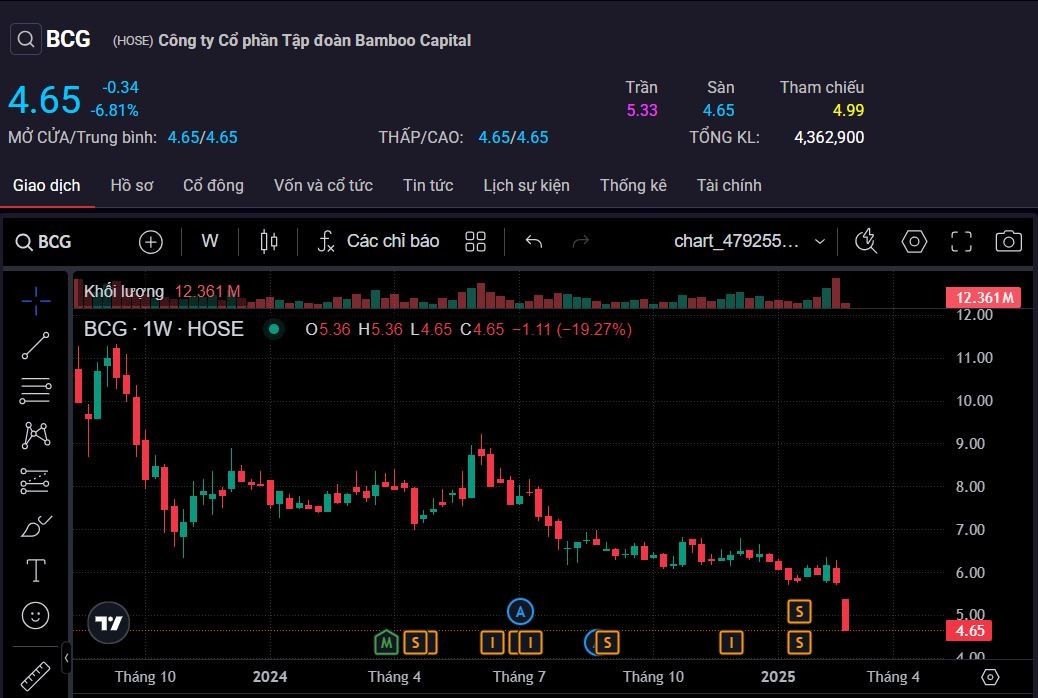Click lower S marker near 2025

(799, 642)
